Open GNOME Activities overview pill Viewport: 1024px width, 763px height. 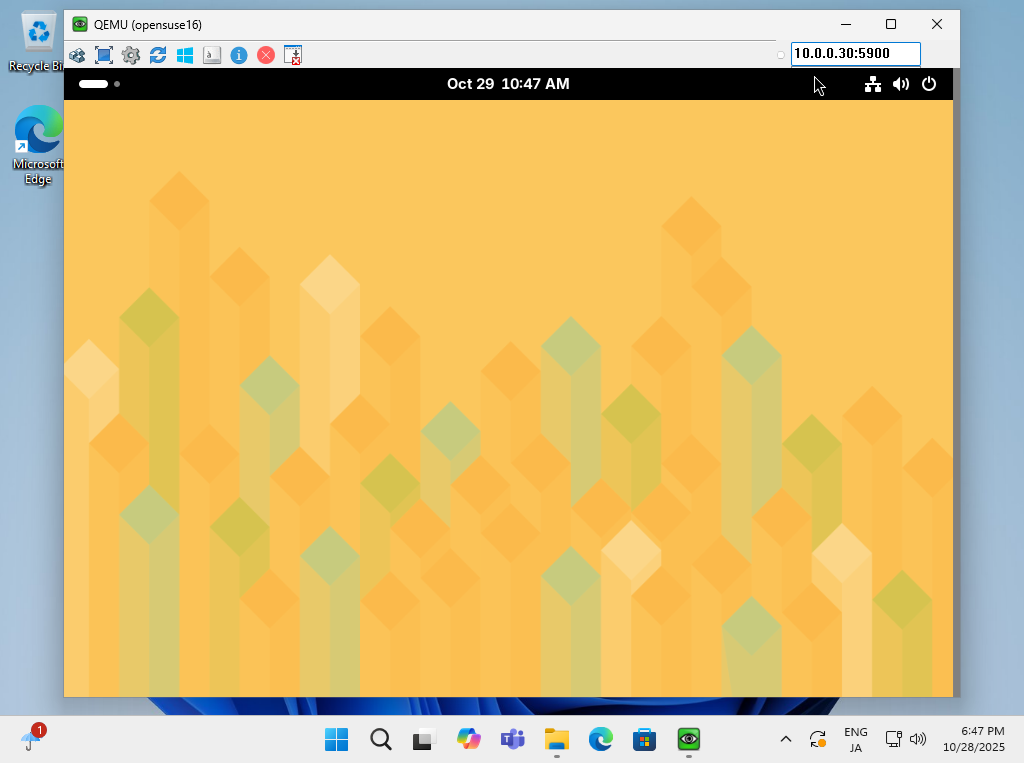click(x=99, y=84)
